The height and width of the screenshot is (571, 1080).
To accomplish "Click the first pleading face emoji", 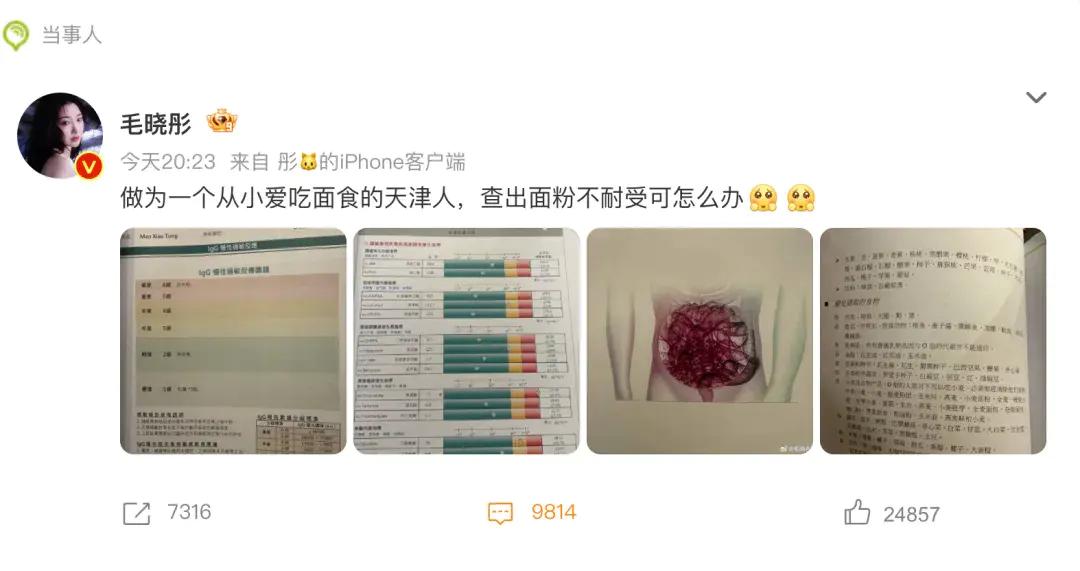I will (764, 198).
